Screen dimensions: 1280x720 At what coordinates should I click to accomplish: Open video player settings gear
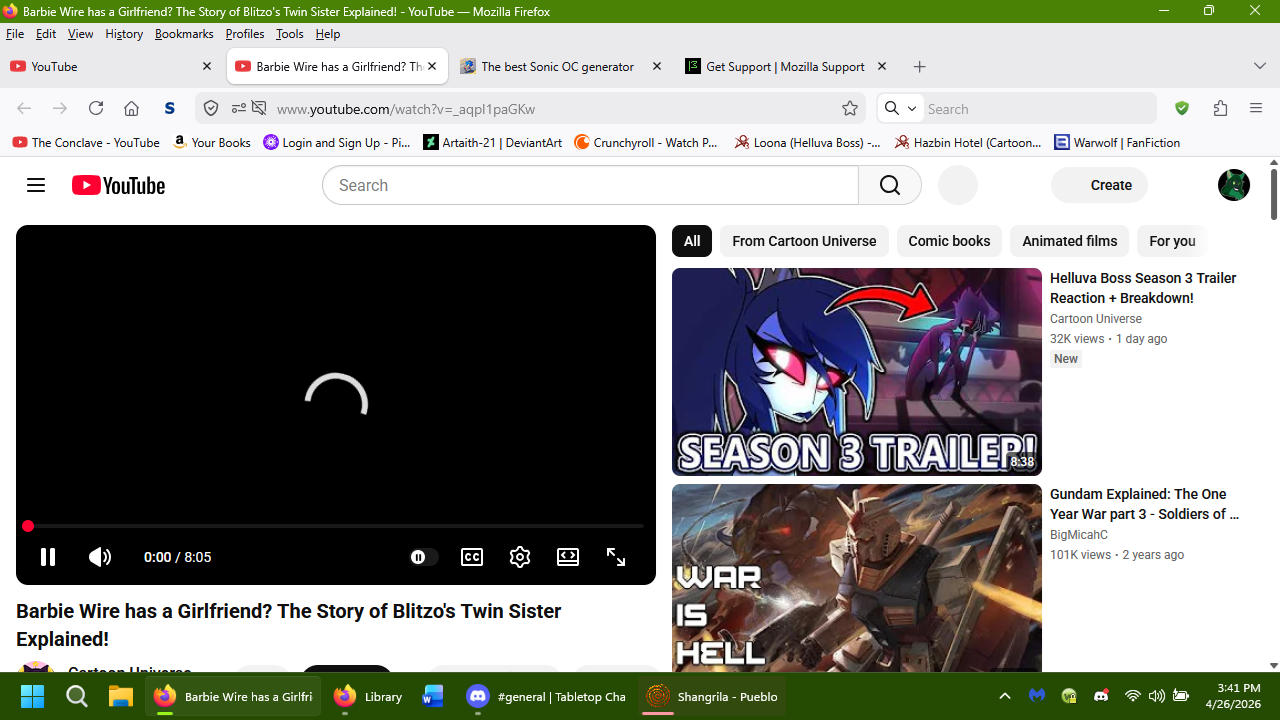520,557
